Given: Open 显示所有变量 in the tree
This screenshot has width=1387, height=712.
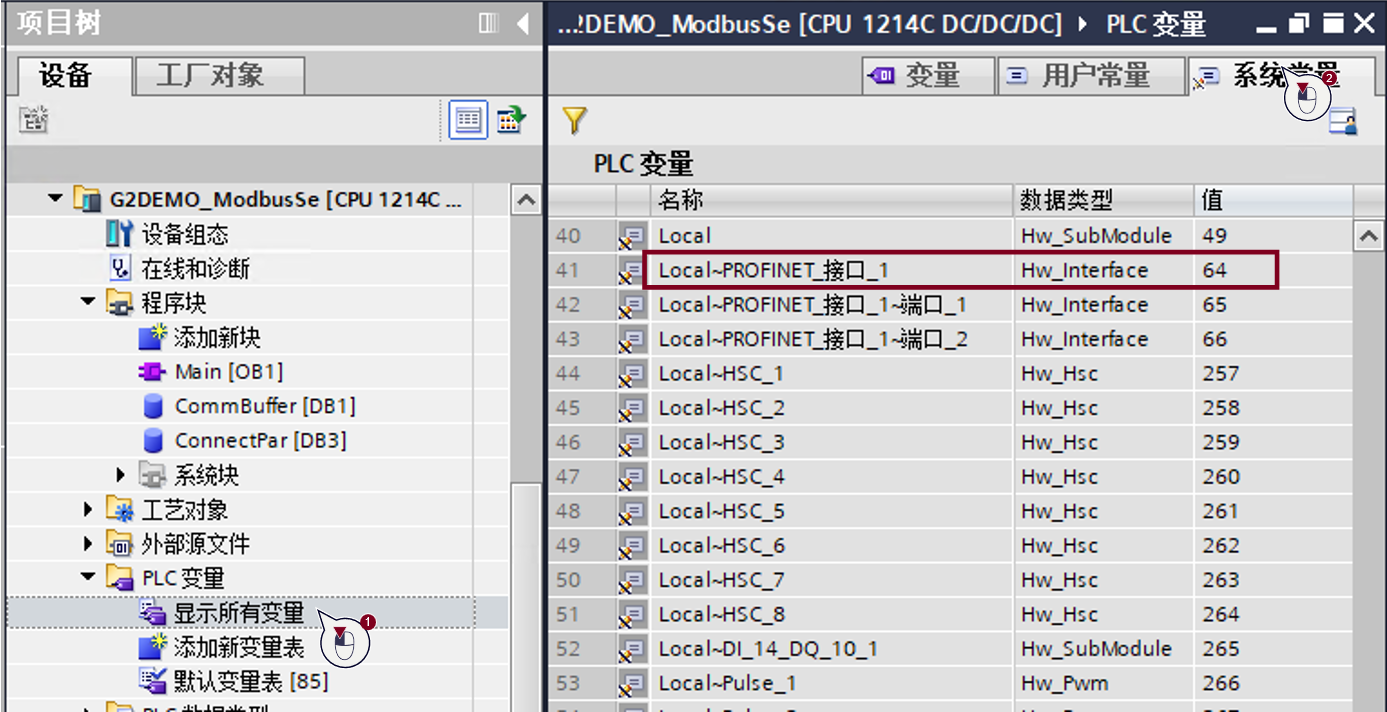Looking at the screenshot, I should click(x=238, y=613).
